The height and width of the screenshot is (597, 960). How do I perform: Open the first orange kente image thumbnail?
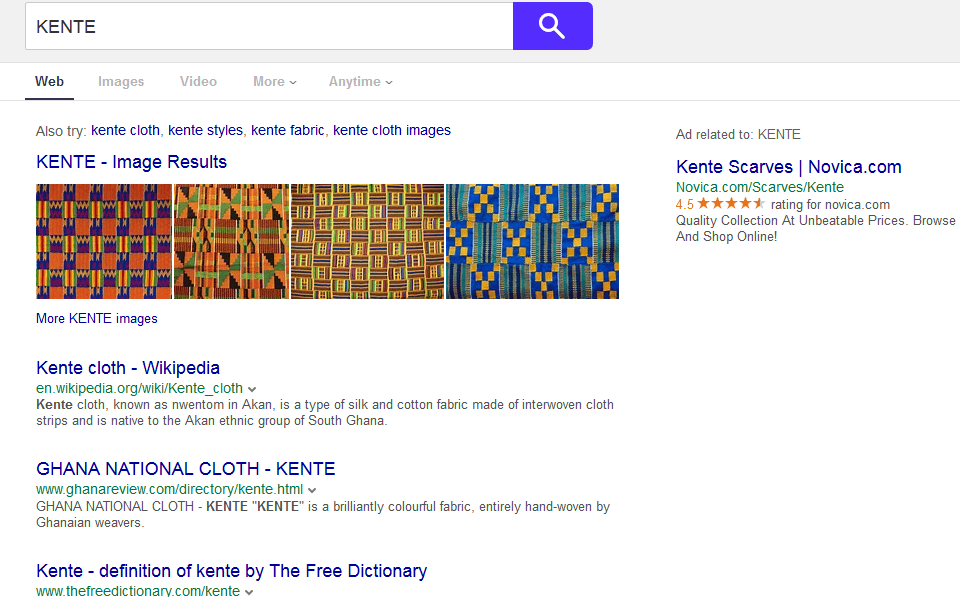pos(104,241)
